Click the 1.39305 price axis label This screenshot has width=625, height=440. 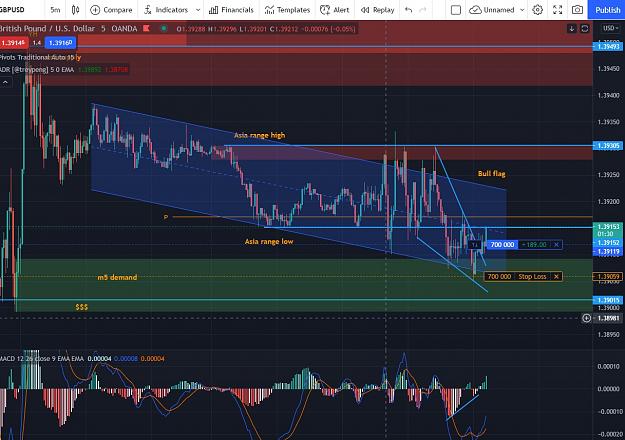click(x=608, y=146)
